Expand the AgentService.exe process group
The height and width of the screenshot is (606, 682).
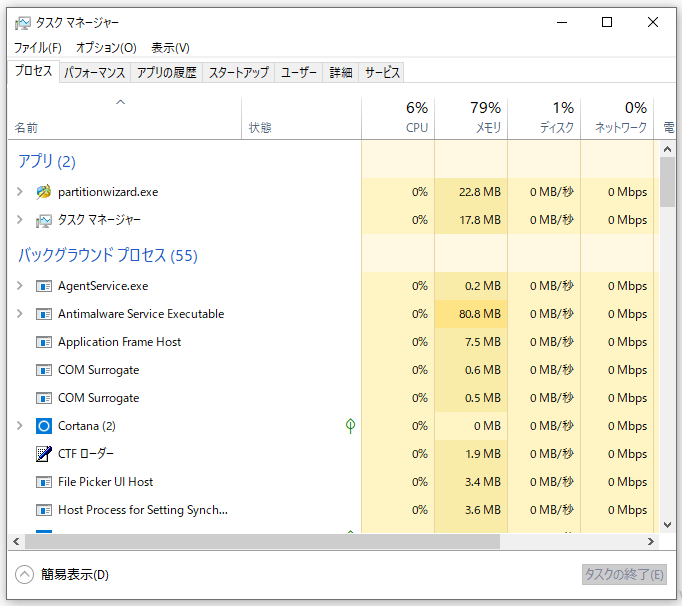pos(20,286)
